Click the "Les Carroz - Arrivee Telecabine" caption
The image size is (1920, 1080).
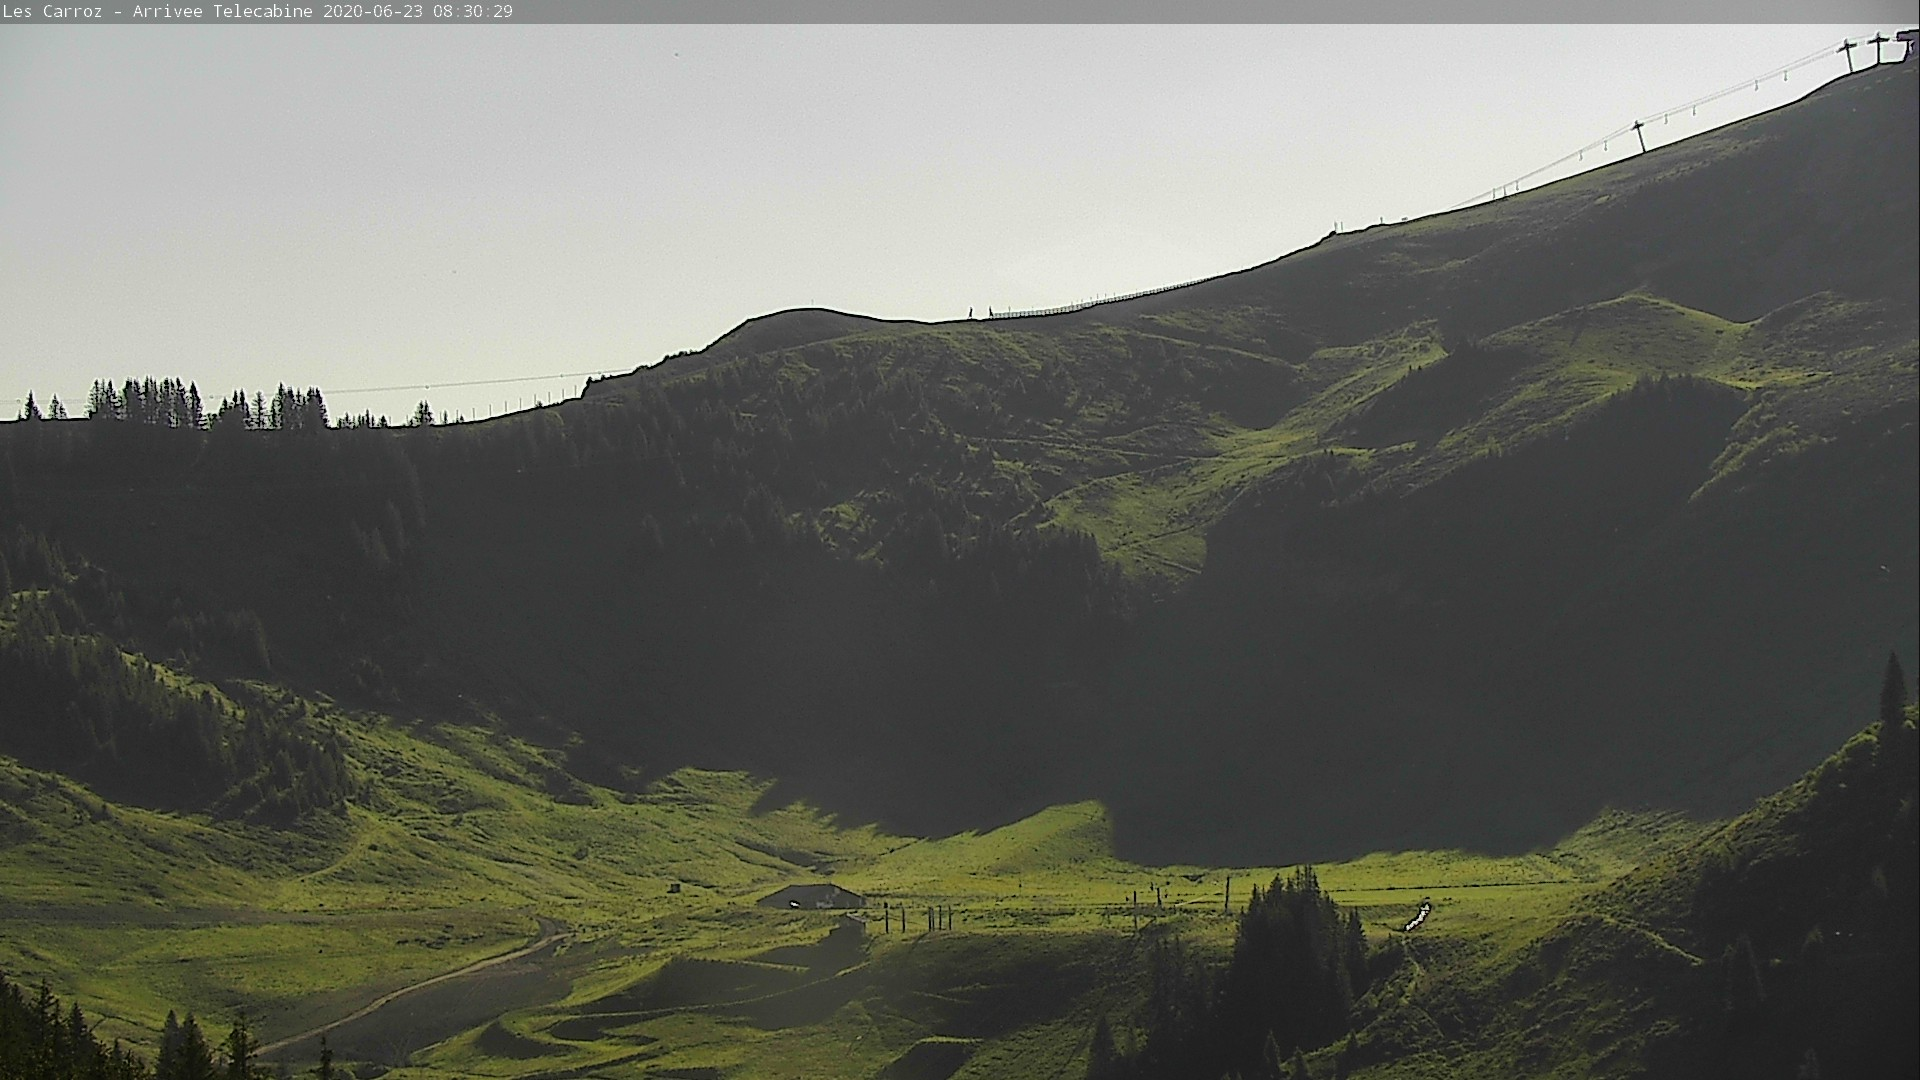coord(158,11)
